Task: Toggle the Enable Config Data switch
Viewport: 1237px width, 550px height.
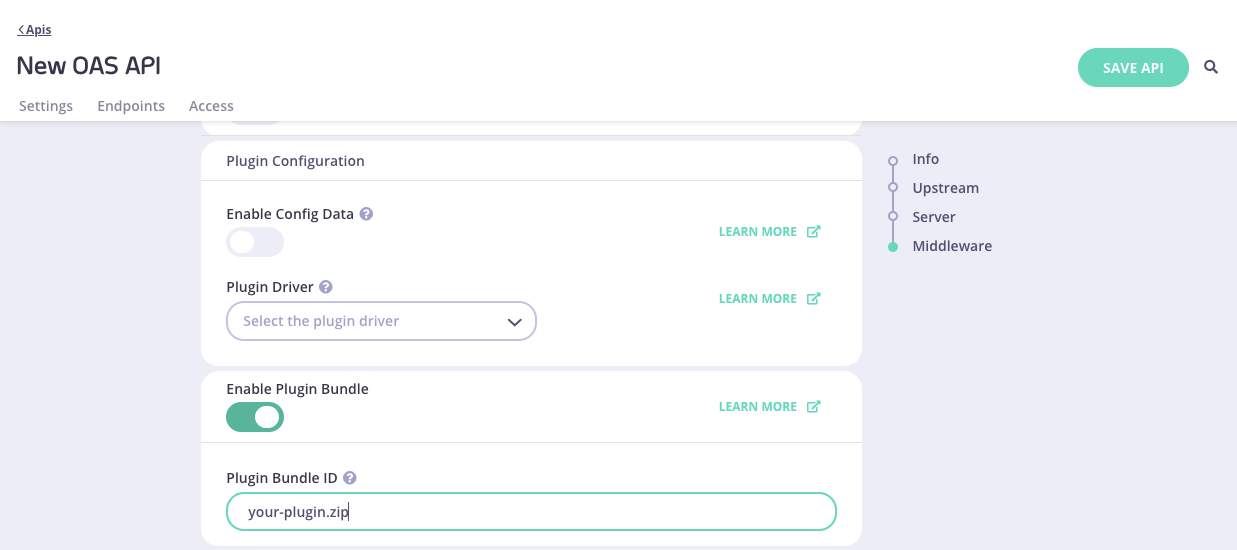Action: coord(255,242)
